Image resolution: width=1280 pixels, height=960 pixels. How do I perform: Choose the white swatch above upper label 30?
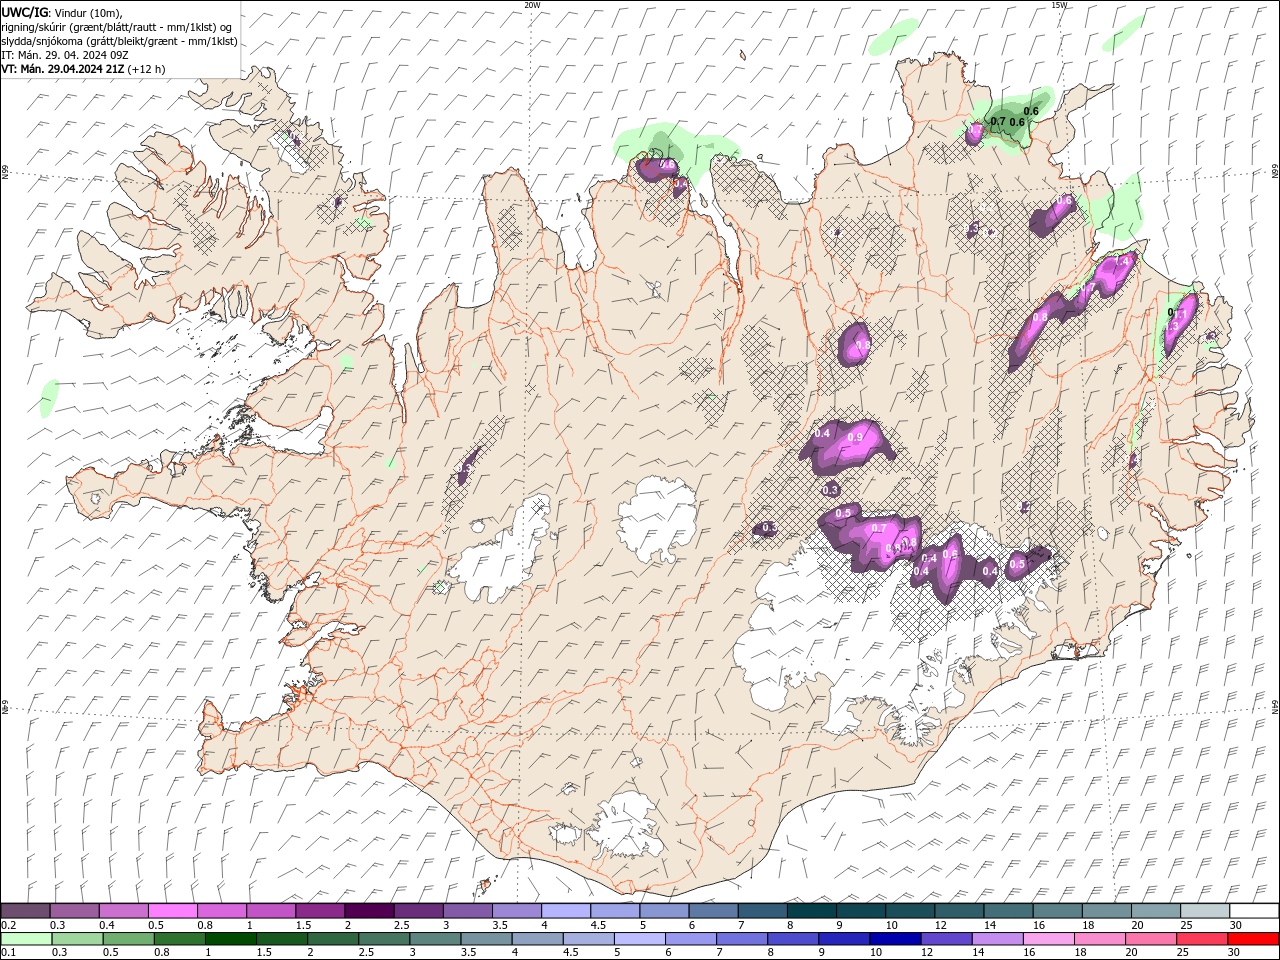pyautogui.click(x=1253, y=910)
